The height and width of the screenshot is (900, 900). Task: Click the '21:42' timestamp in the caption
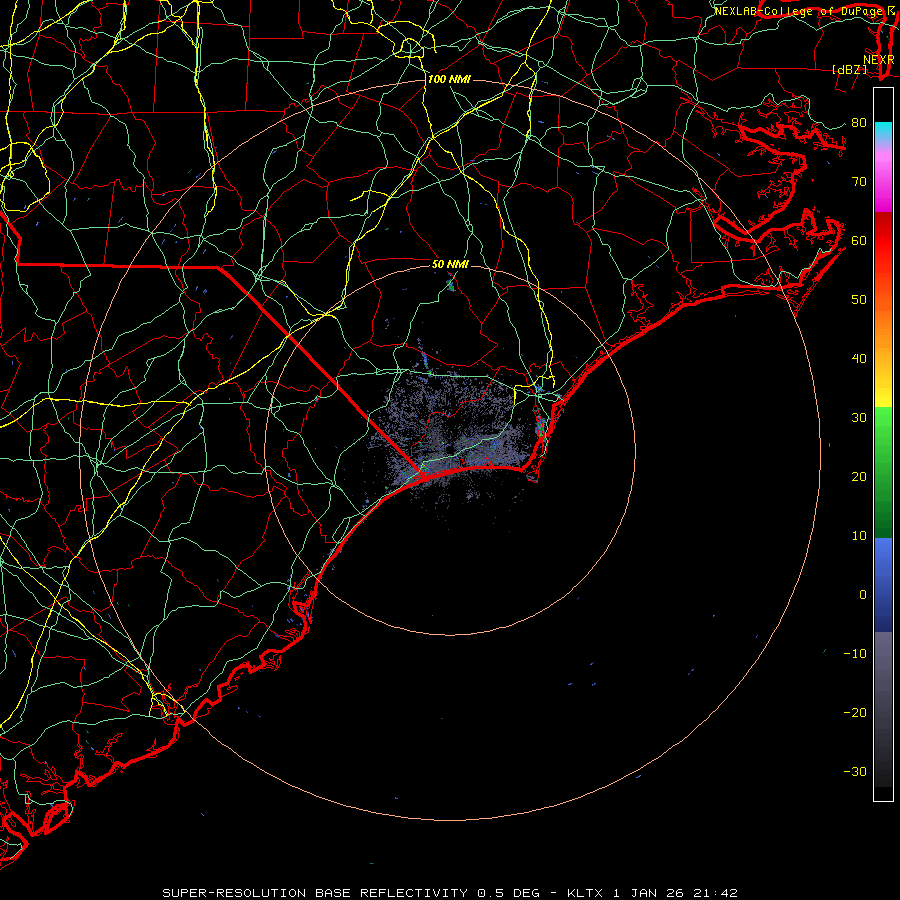pos(717,893)
